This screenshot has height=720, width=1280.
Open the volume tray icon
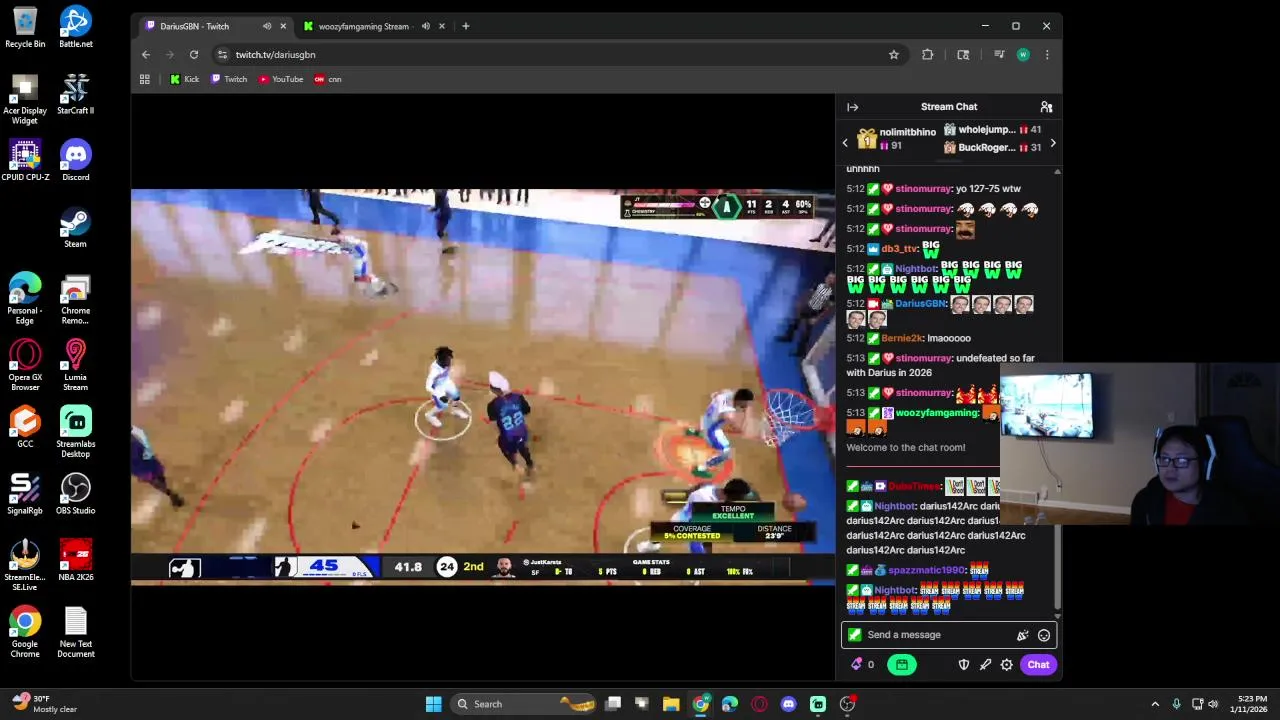[1213, 704]
